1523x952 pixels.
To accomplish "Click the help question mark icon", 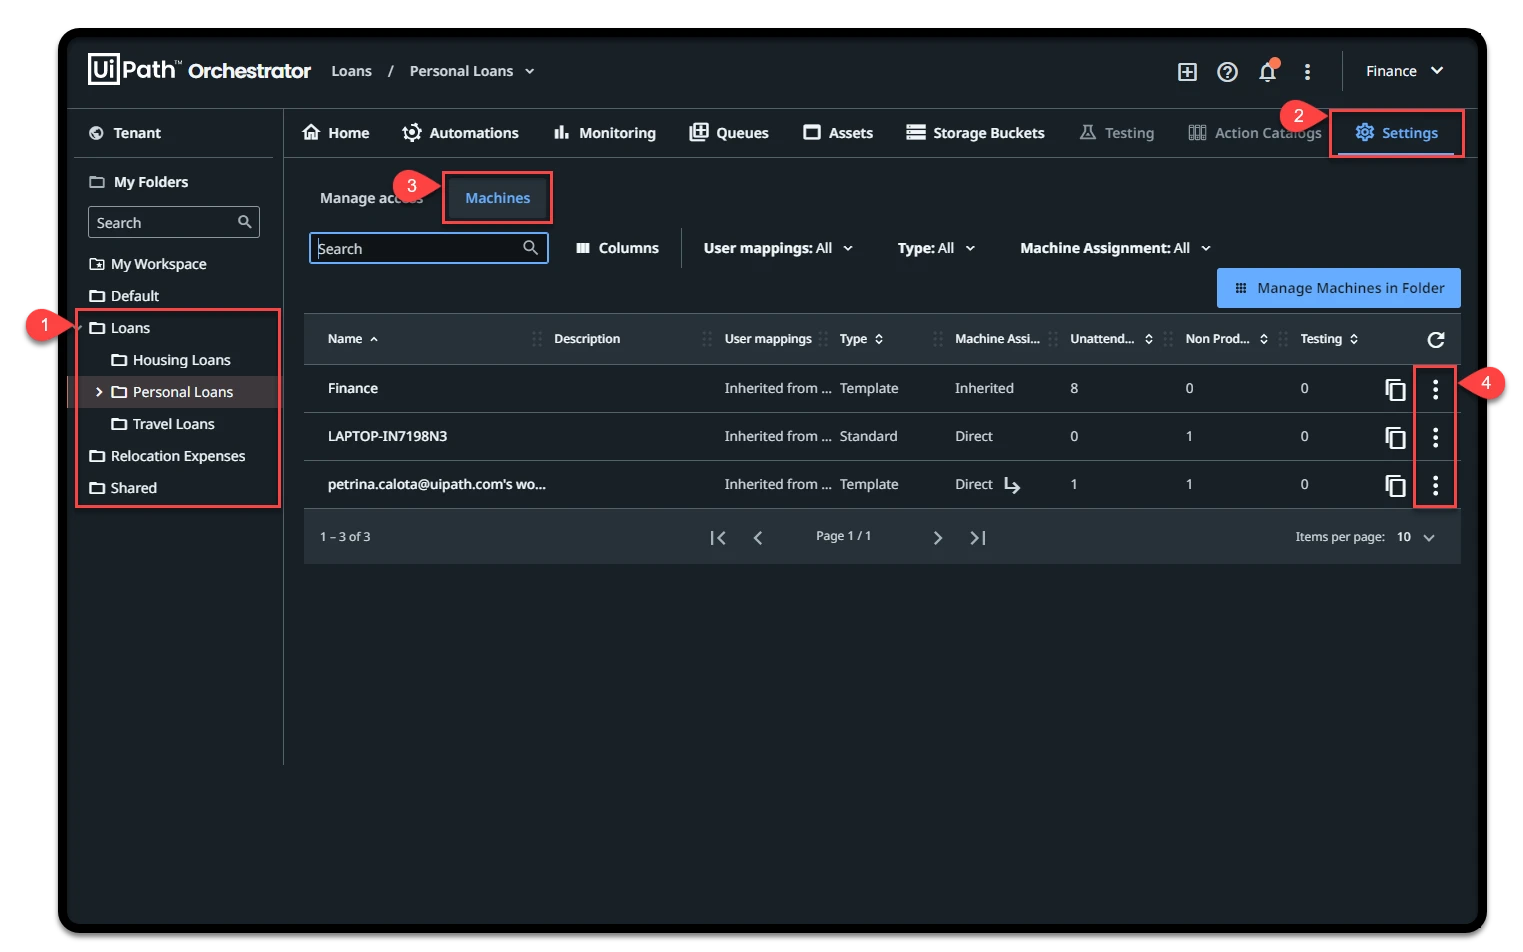I will pos(1227,72).
